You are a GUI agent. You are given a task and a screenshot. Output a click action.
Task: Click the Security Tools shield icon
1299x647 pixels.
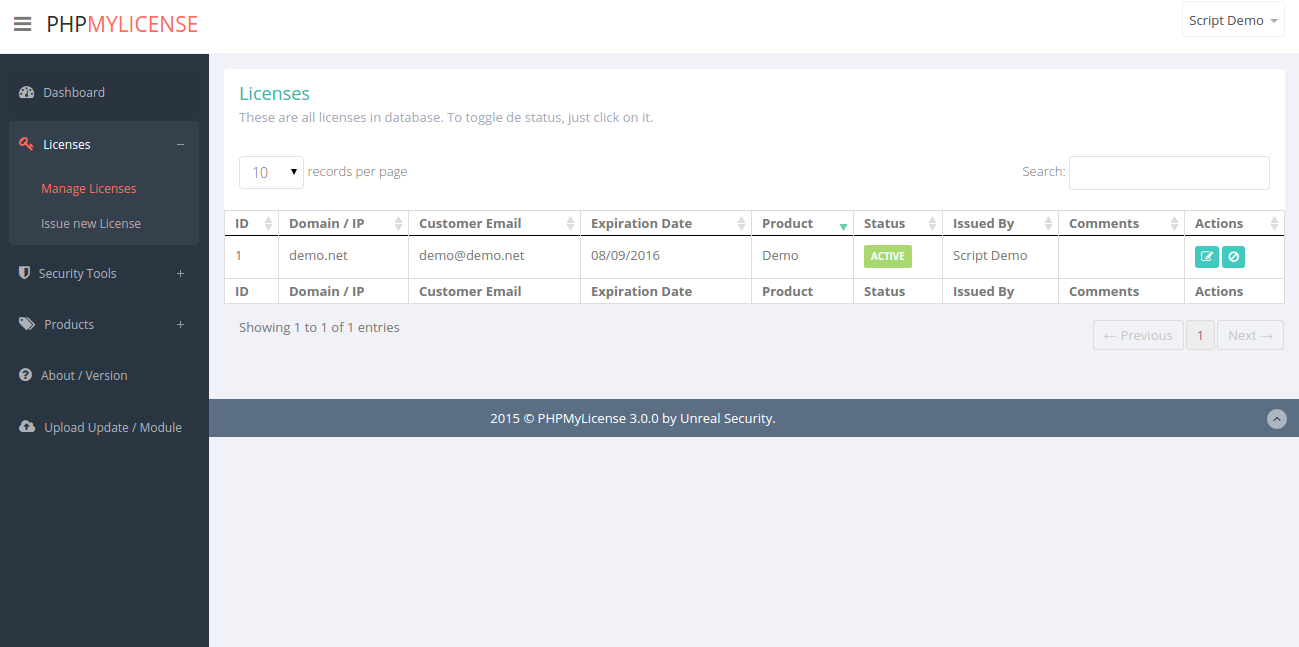(x=25, y=273)
